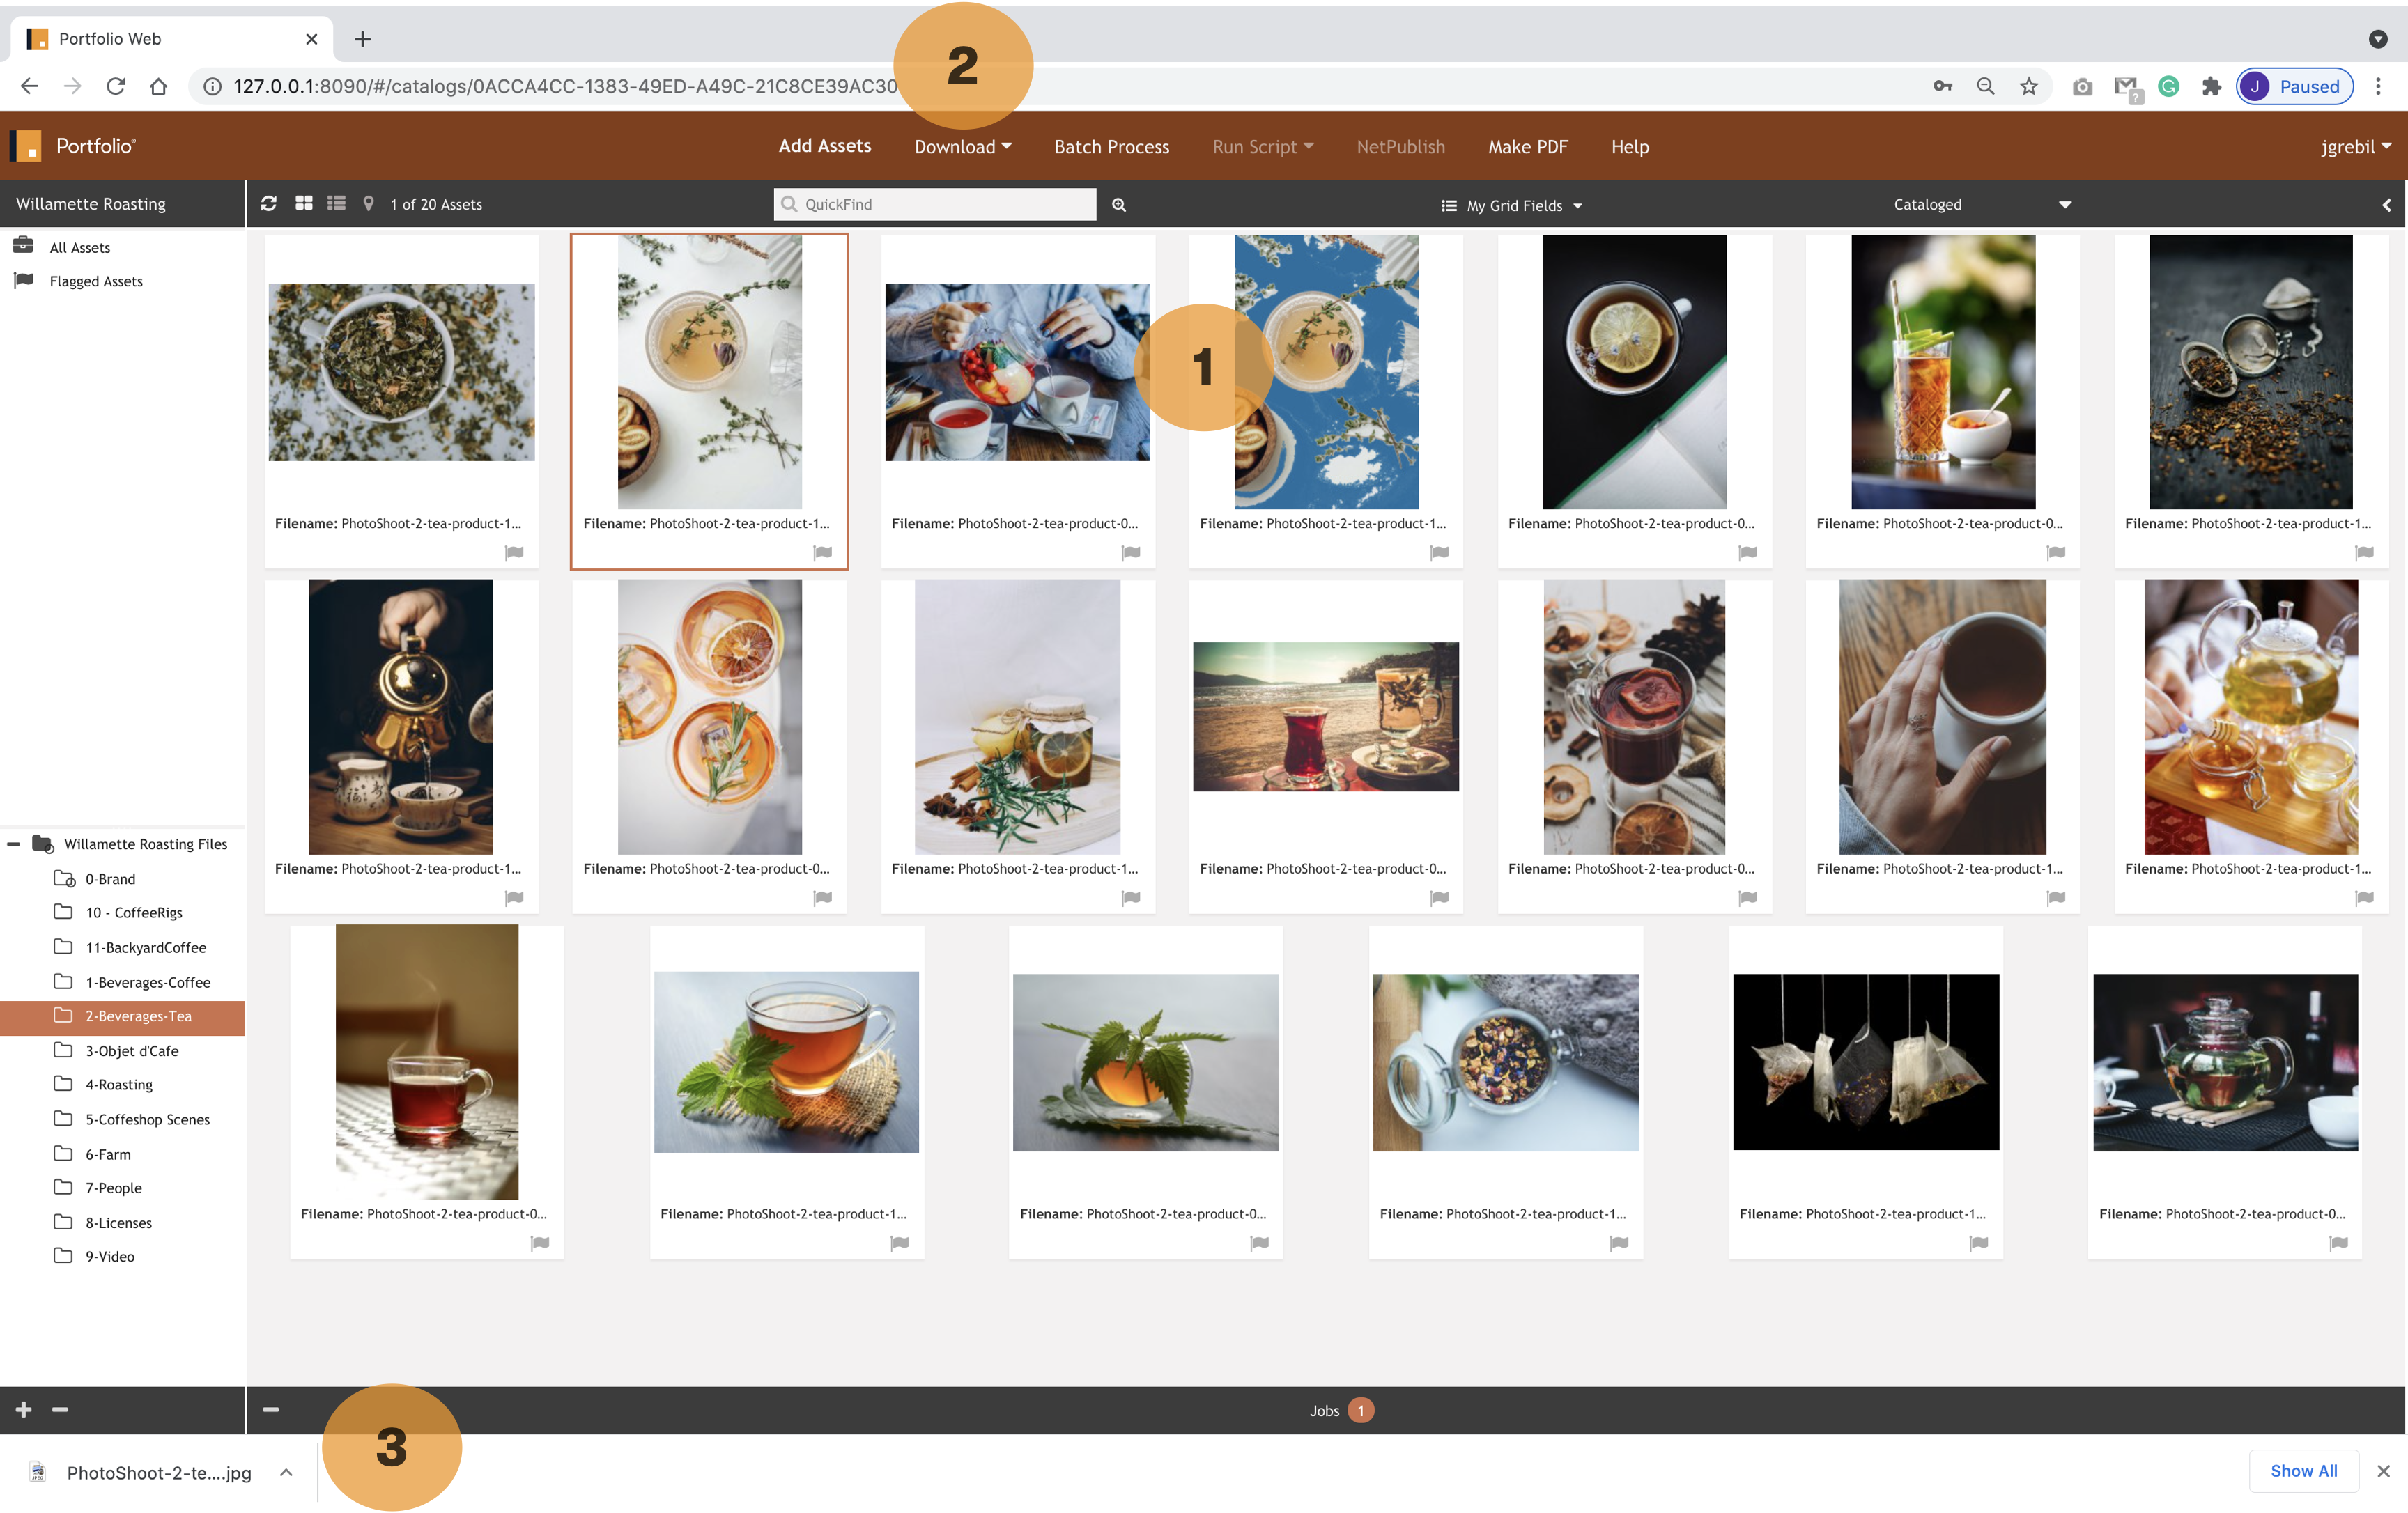Toggle flag on the selected tea asset
The height and width of the screenshot is (1513, 2408).
[823, 553]
